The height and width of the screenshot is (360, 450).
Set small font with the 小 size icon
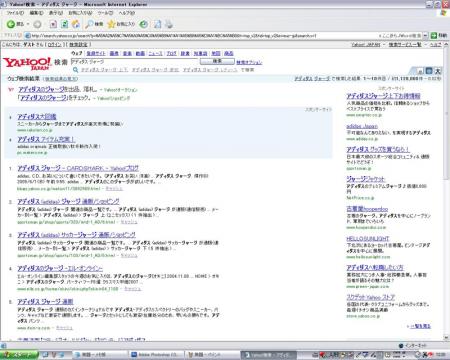click(420, 71)
